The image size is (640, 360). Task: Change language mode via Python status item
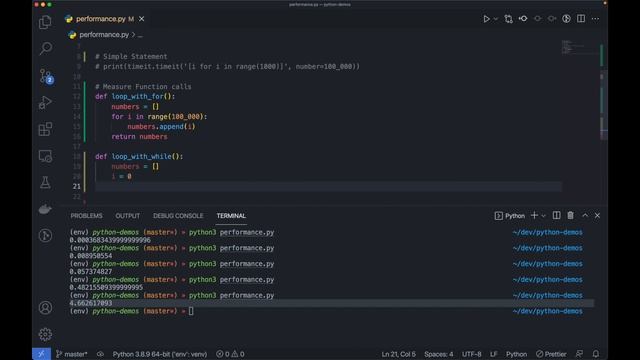[516, 354]
